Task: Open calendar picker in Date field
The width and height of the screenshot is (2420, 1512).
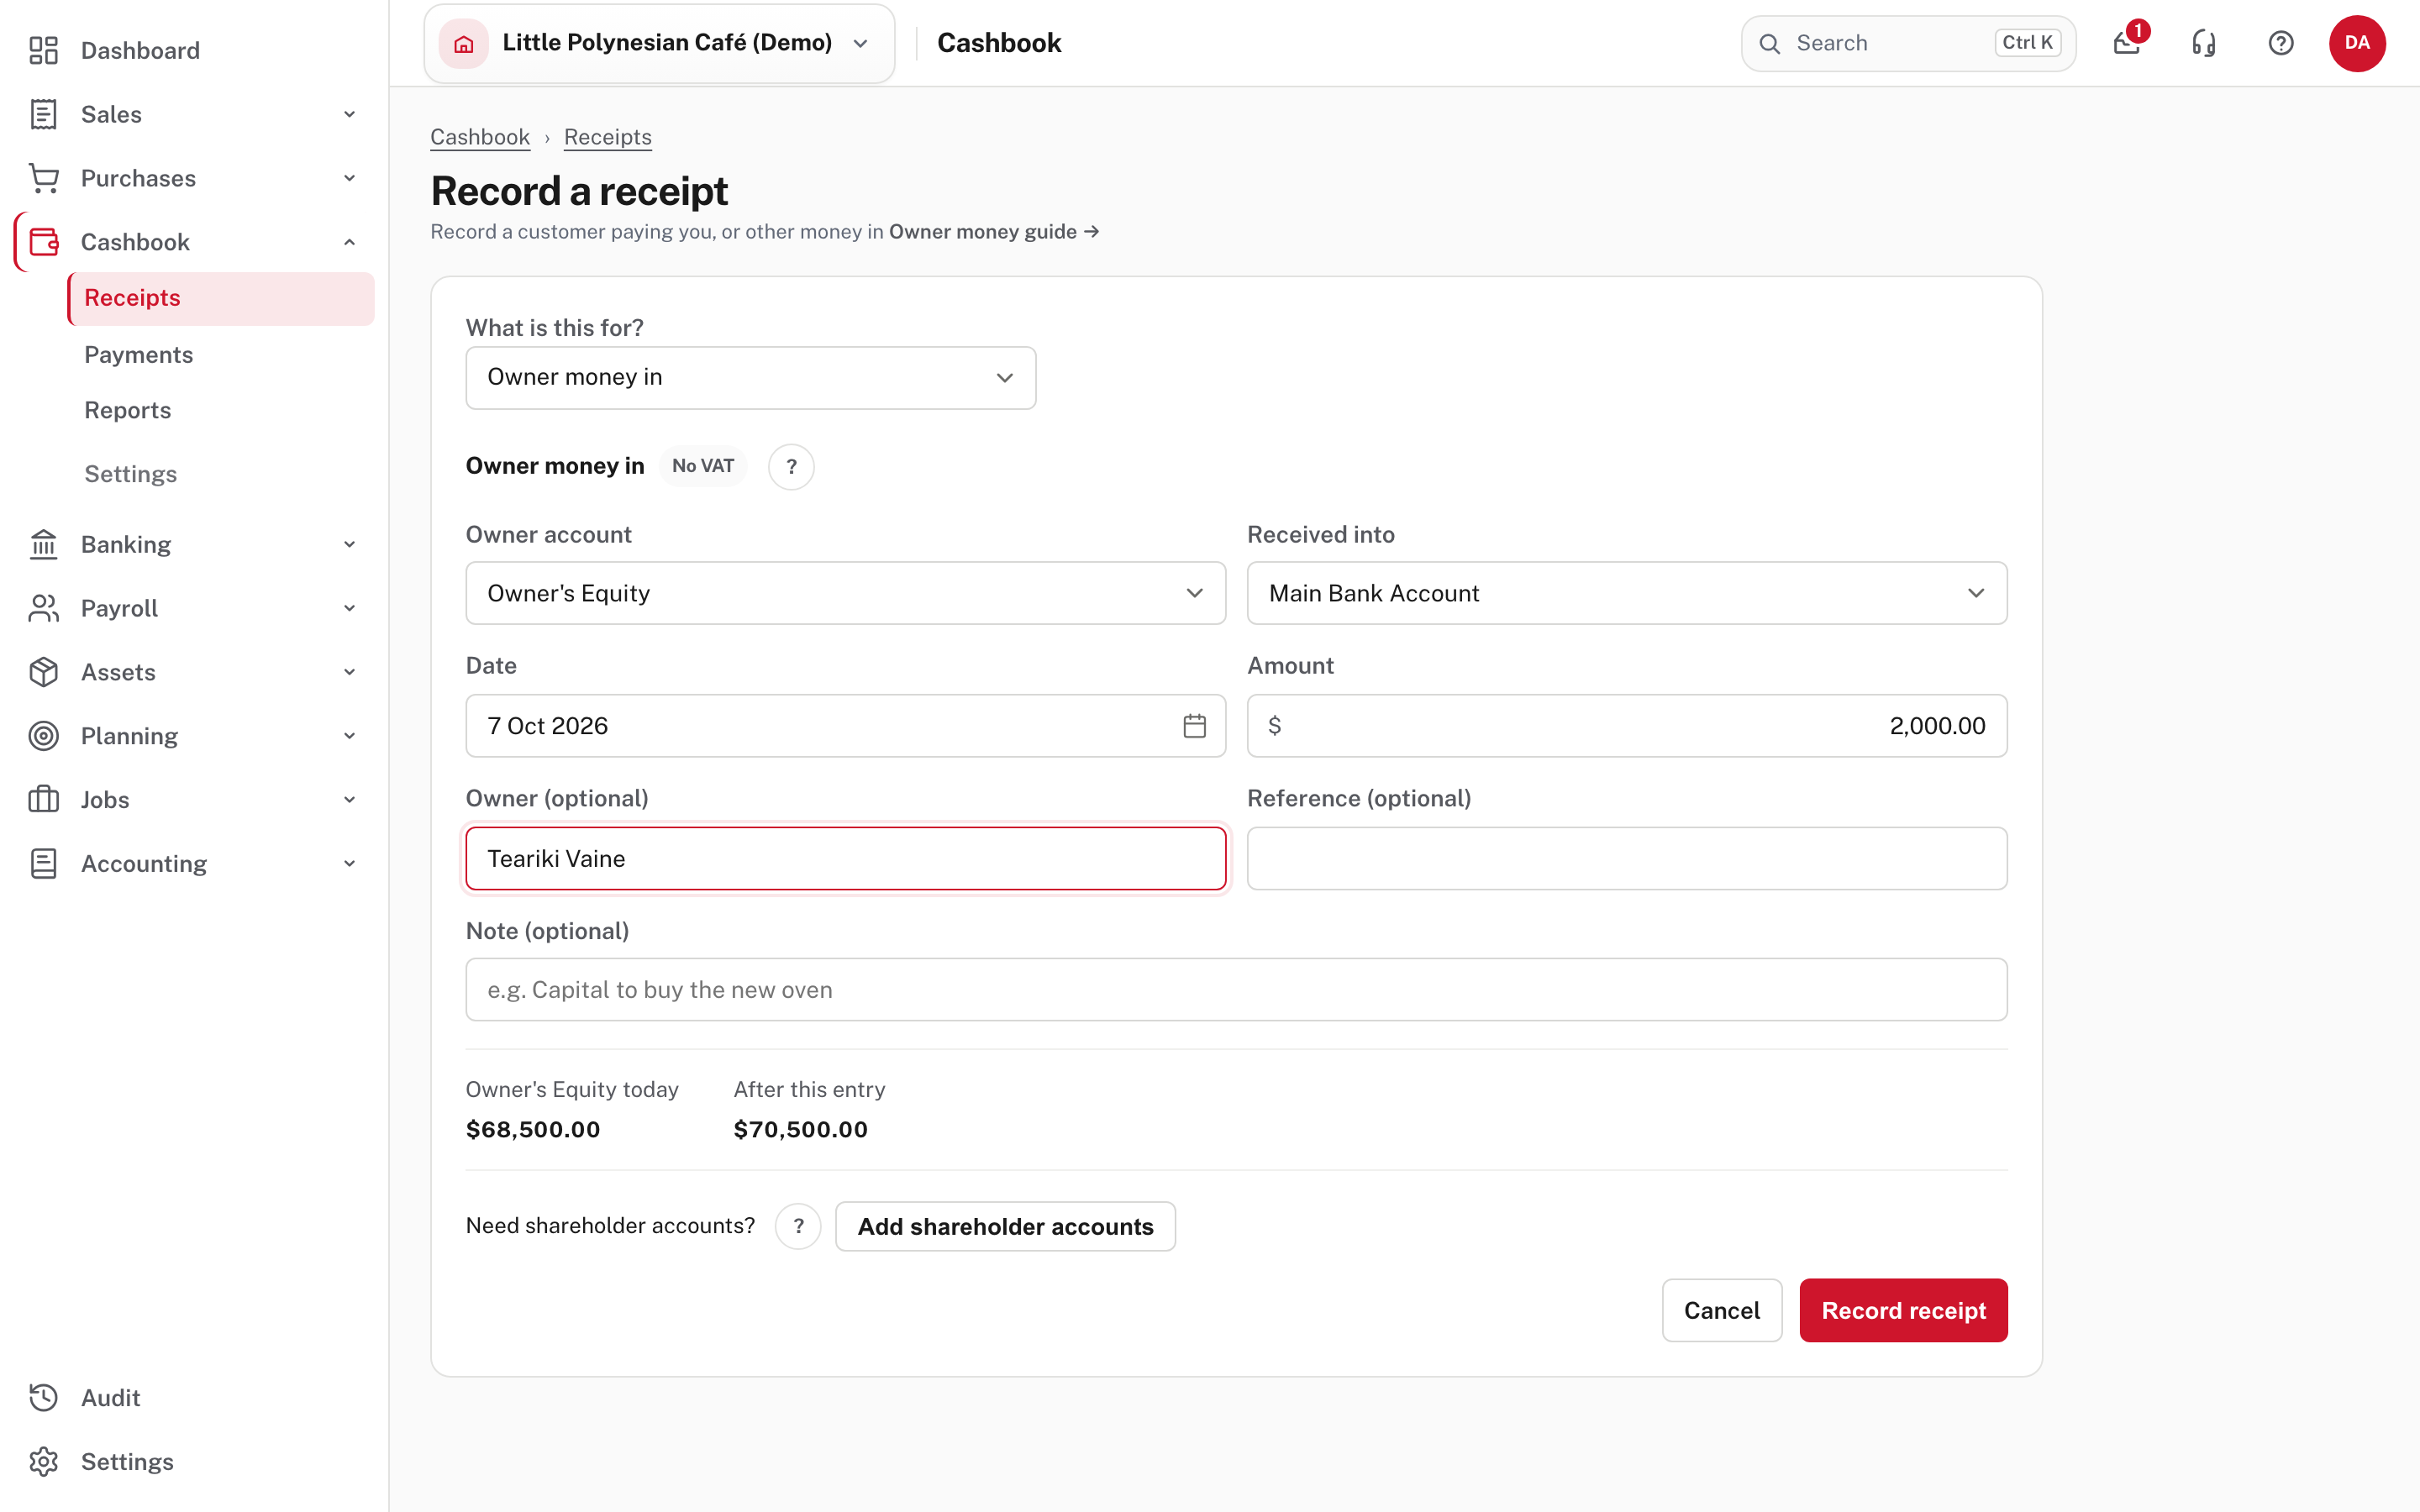Action: [1194, 726]
